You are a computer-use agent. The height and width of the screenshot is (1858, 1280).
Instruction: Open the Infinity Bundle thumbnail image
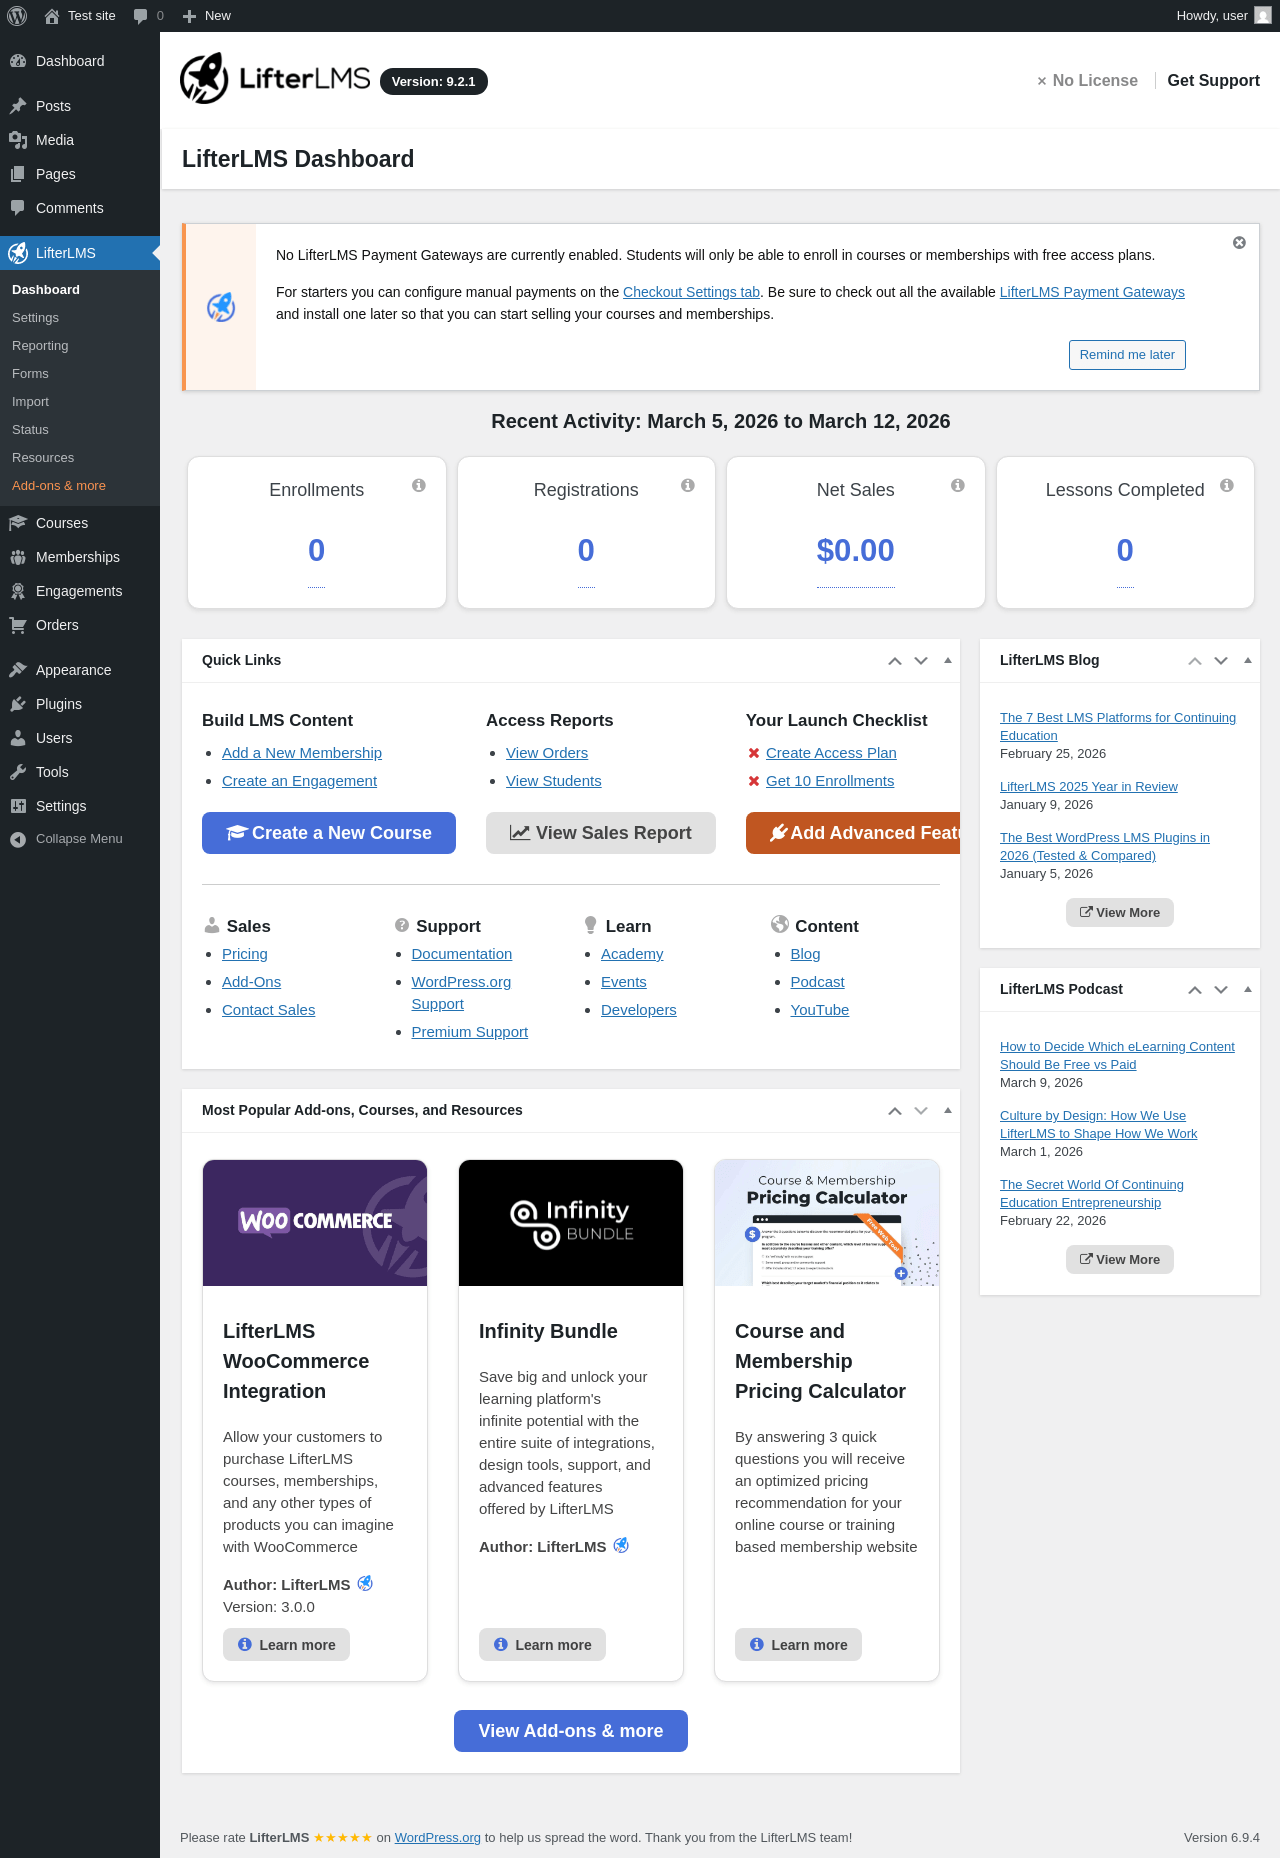[x=571, y=1223]
